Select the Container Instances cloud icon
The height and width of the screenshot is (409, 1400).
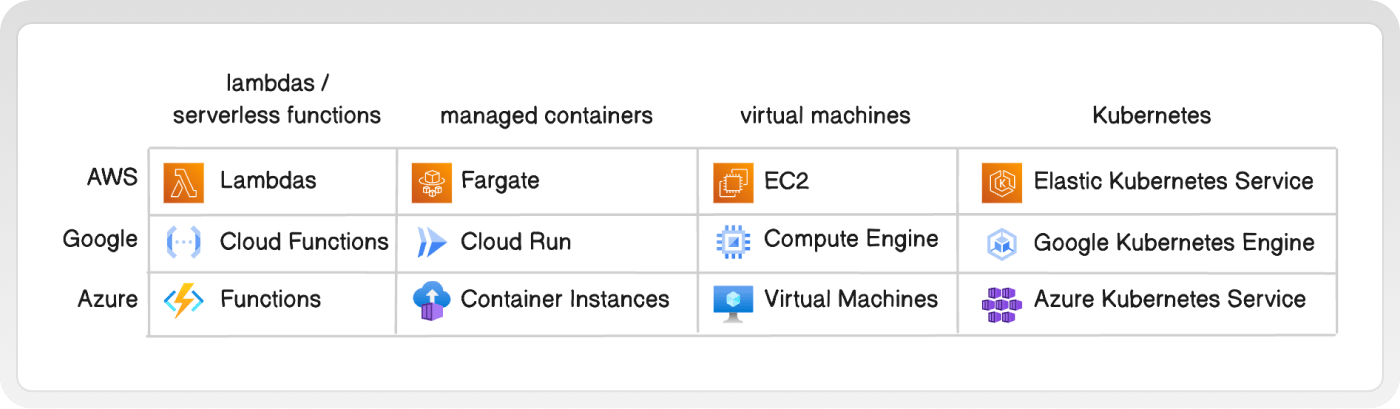coord(430,300)
